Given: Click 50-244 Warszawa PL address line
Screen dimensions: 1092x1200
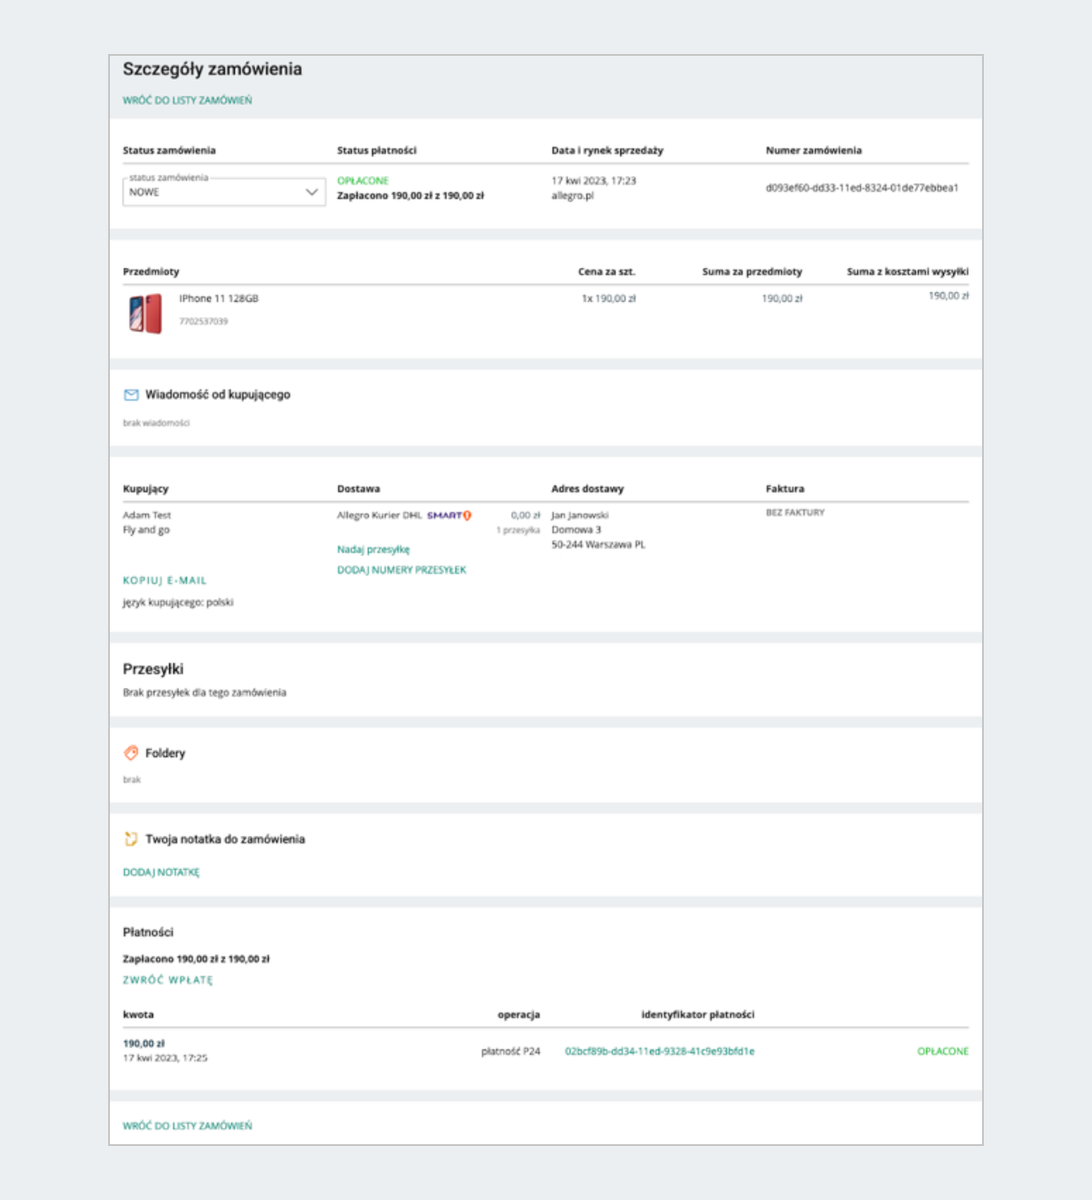Looking at the screenshot, I should point(599,545).
